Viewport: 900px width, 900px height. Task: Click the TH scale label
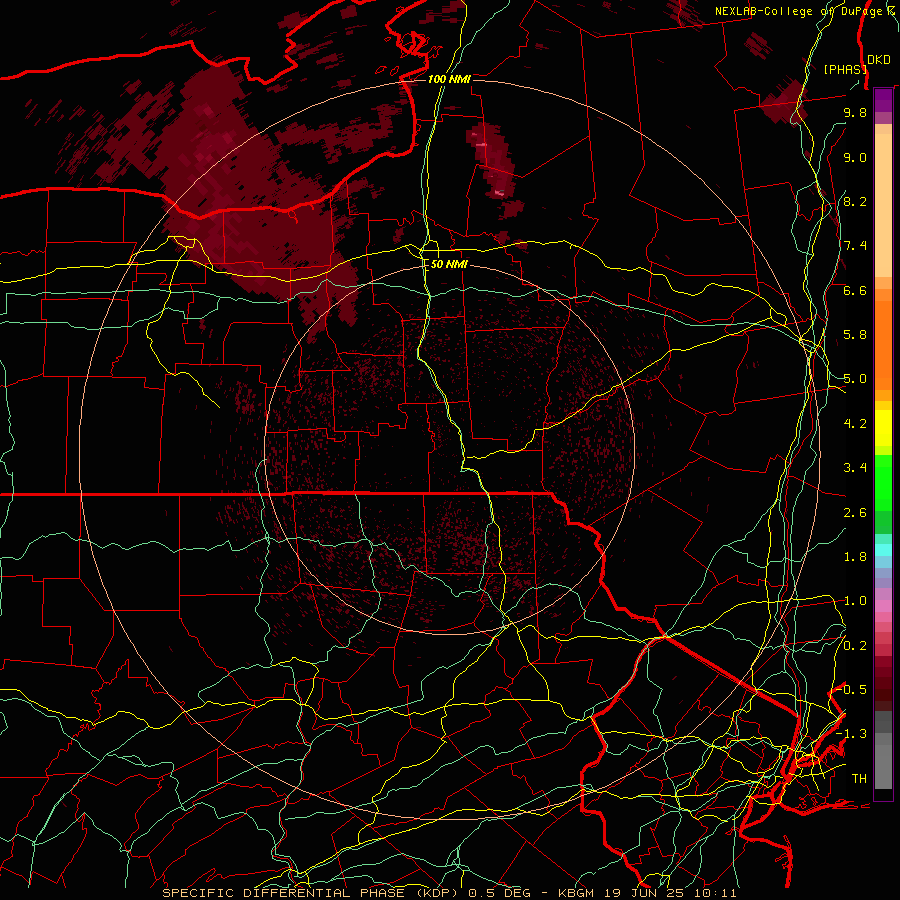click(859, 779)
